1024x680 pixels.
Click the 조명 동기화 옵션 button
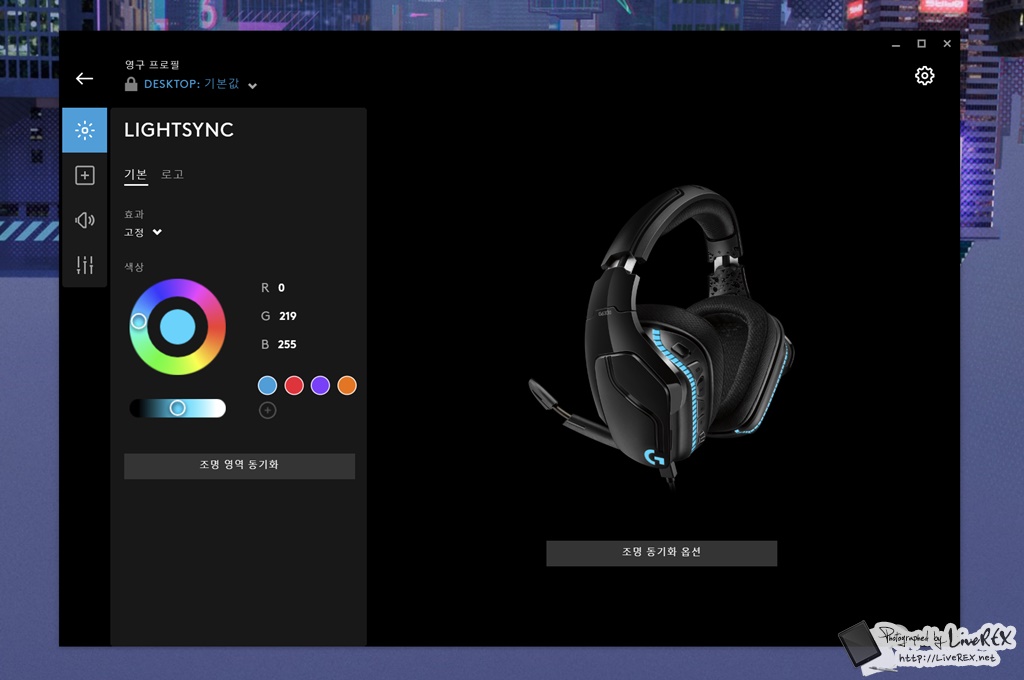[662, 553]
